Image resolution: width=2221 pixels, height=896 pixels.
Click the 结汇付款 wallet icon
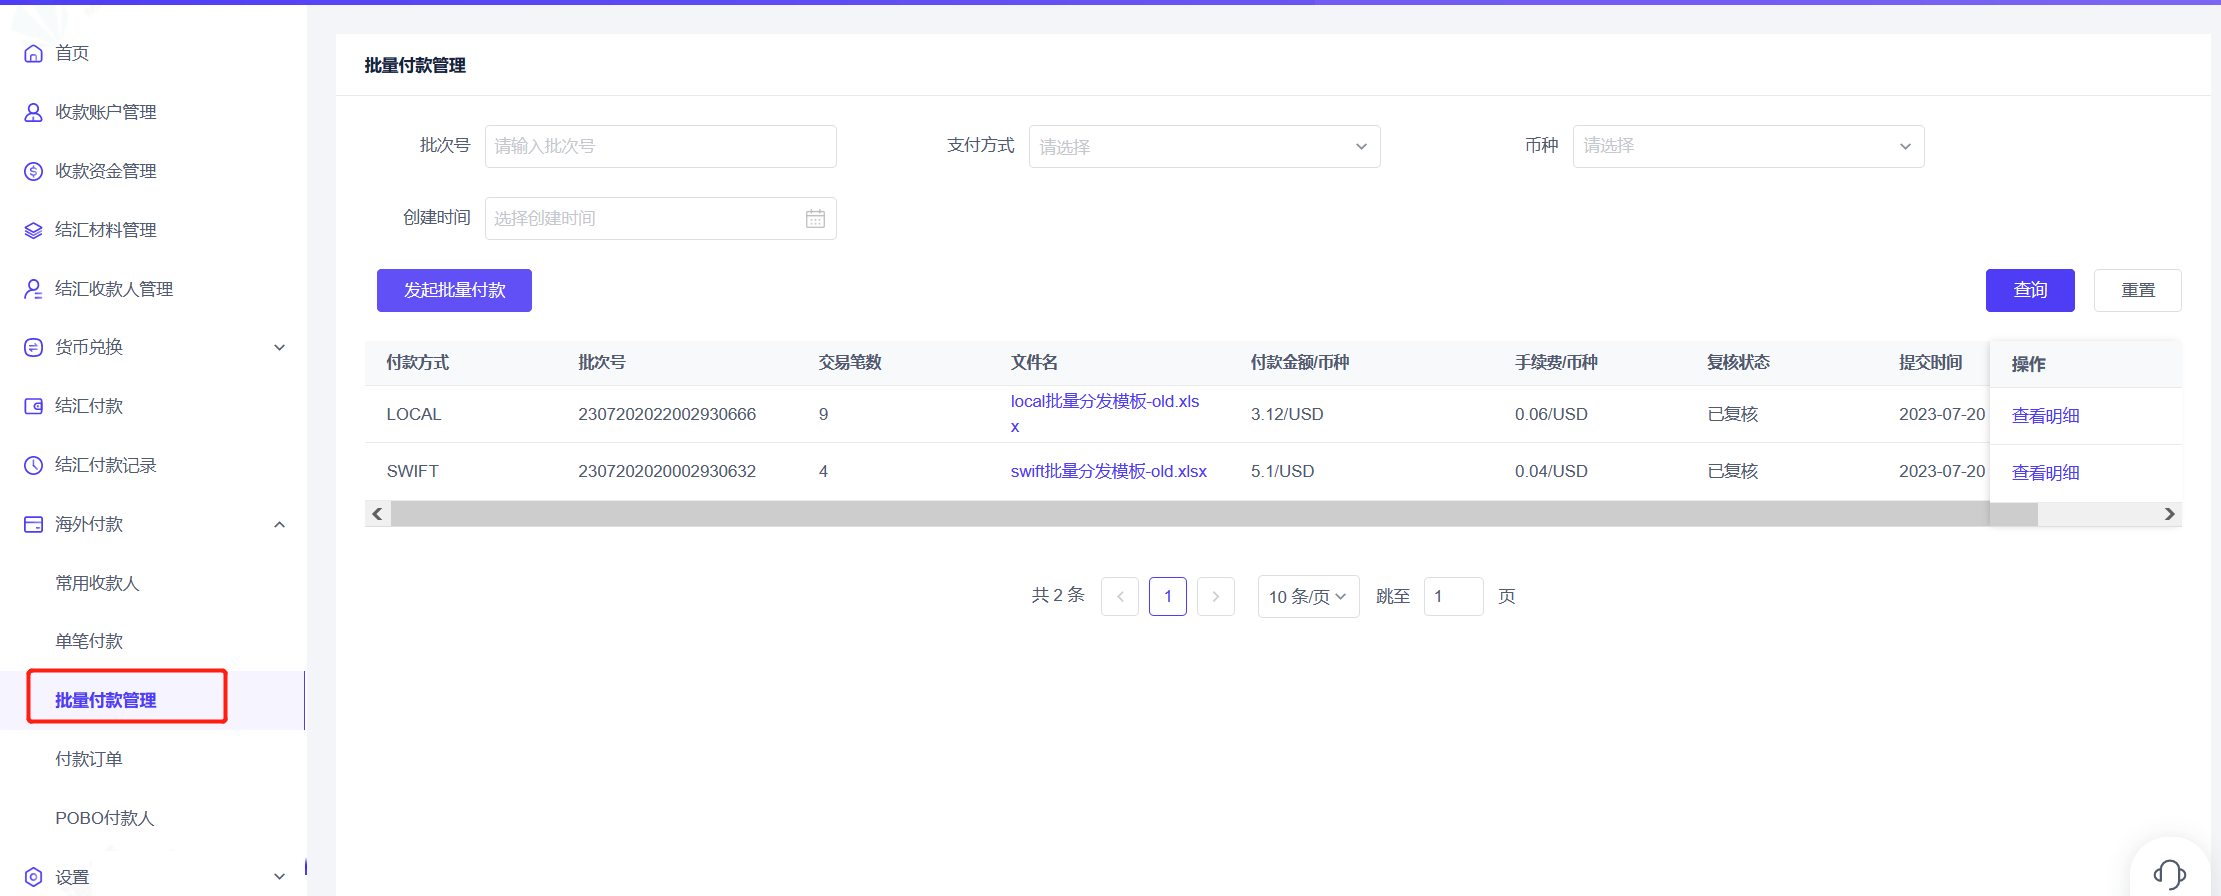tap(33, 406)
